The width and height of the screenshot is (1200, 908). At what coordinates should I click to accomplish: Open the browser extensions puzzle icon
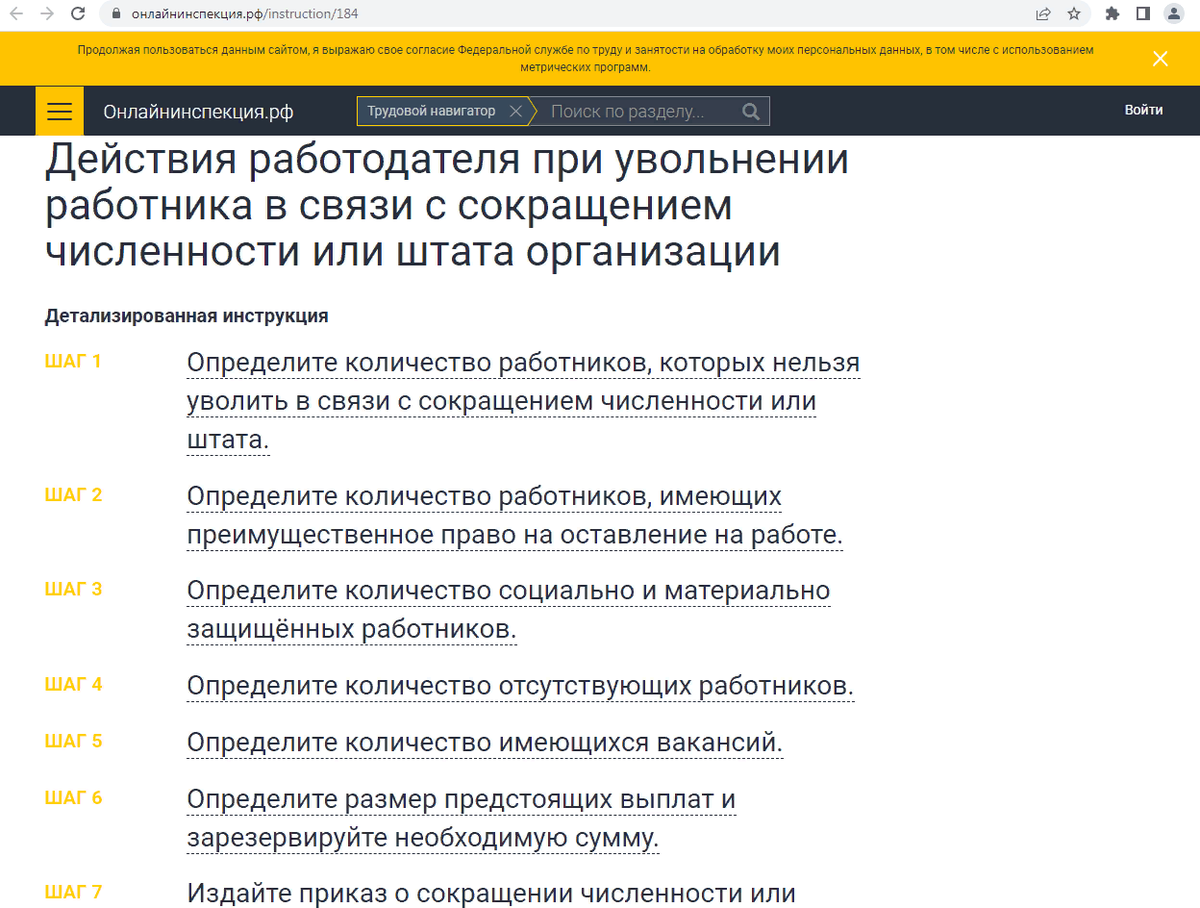[1112, 15]
